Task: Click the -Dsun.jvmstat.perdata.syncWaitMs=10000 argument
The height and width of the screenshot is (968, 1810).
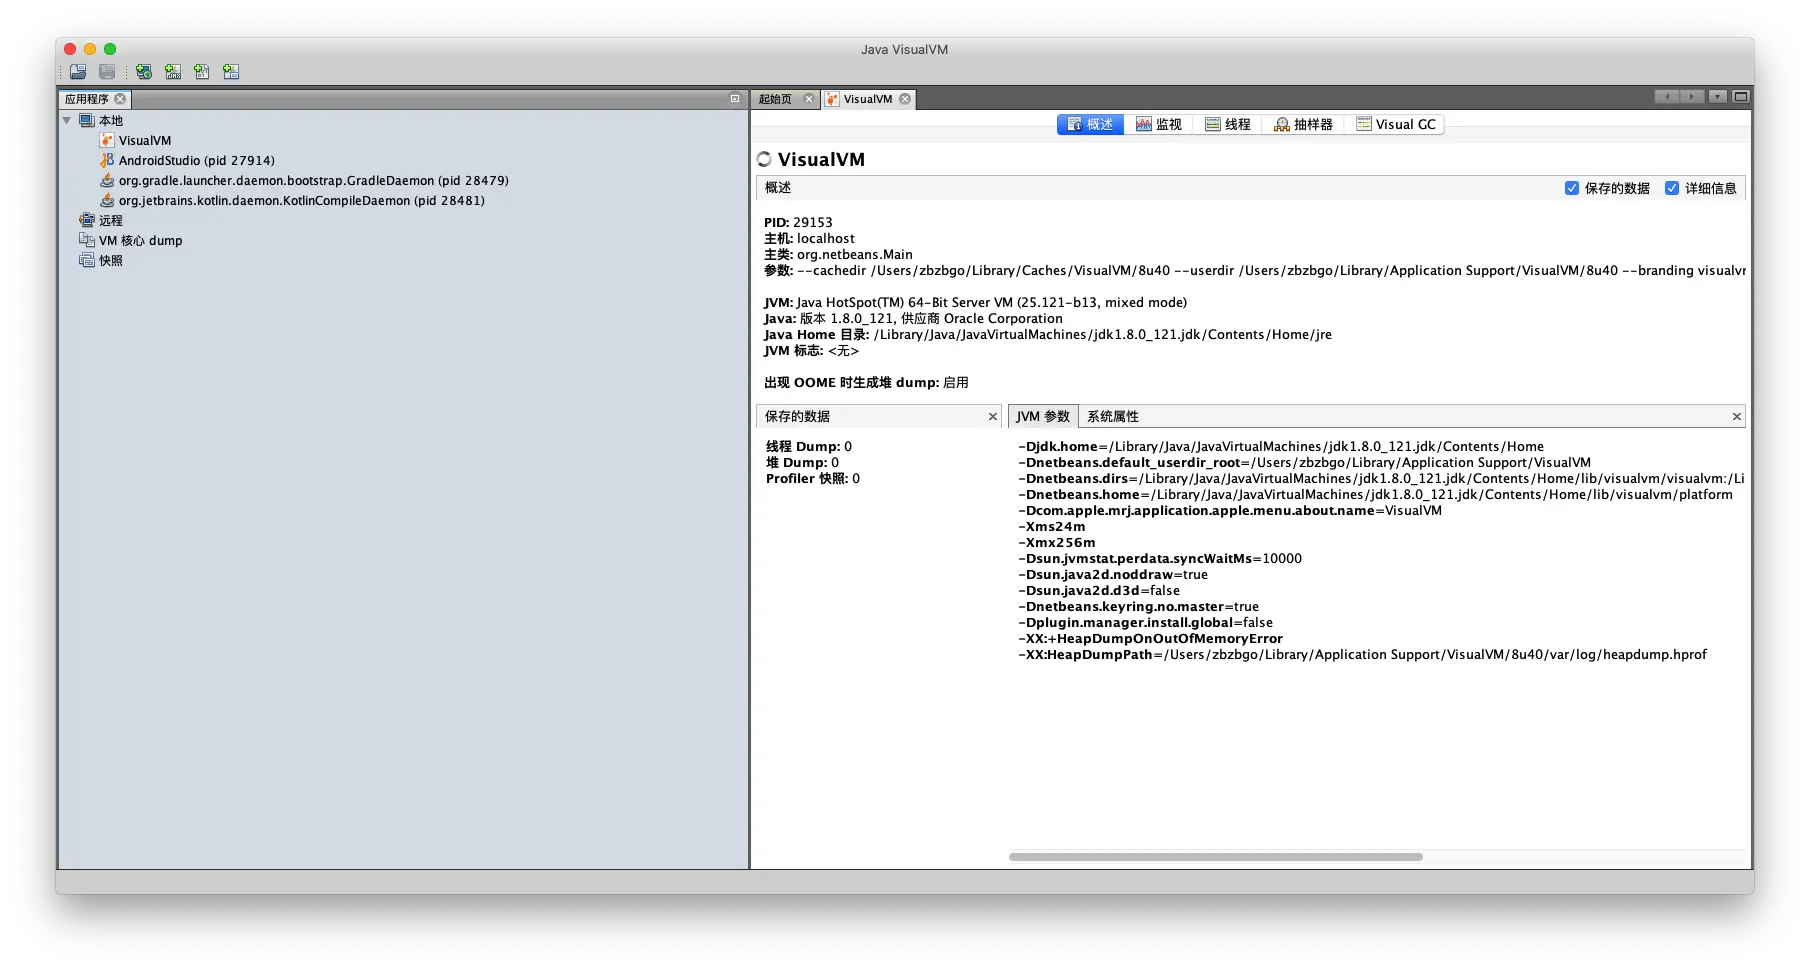Action: (1160, 559)
